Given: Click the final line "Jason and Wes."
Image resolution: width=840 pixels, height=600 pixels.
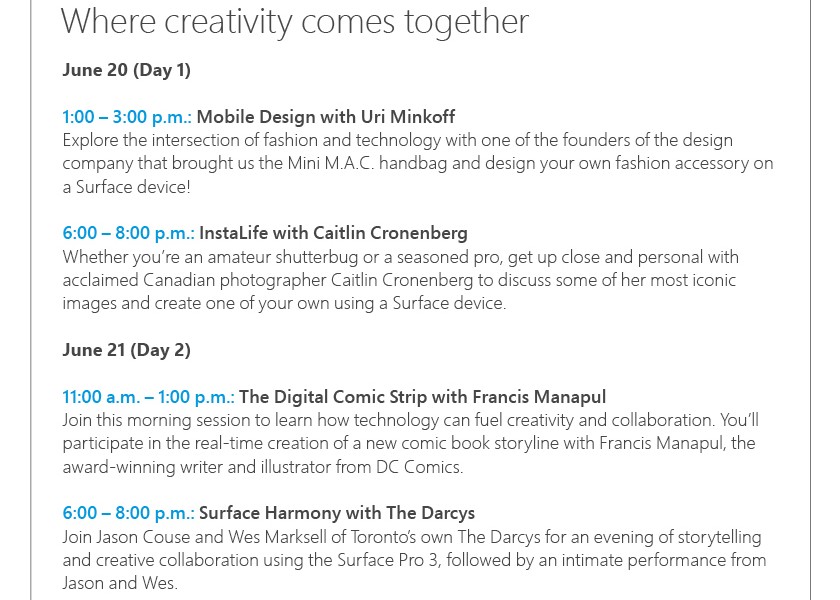Looking at the screenshot, I should 120,583.
